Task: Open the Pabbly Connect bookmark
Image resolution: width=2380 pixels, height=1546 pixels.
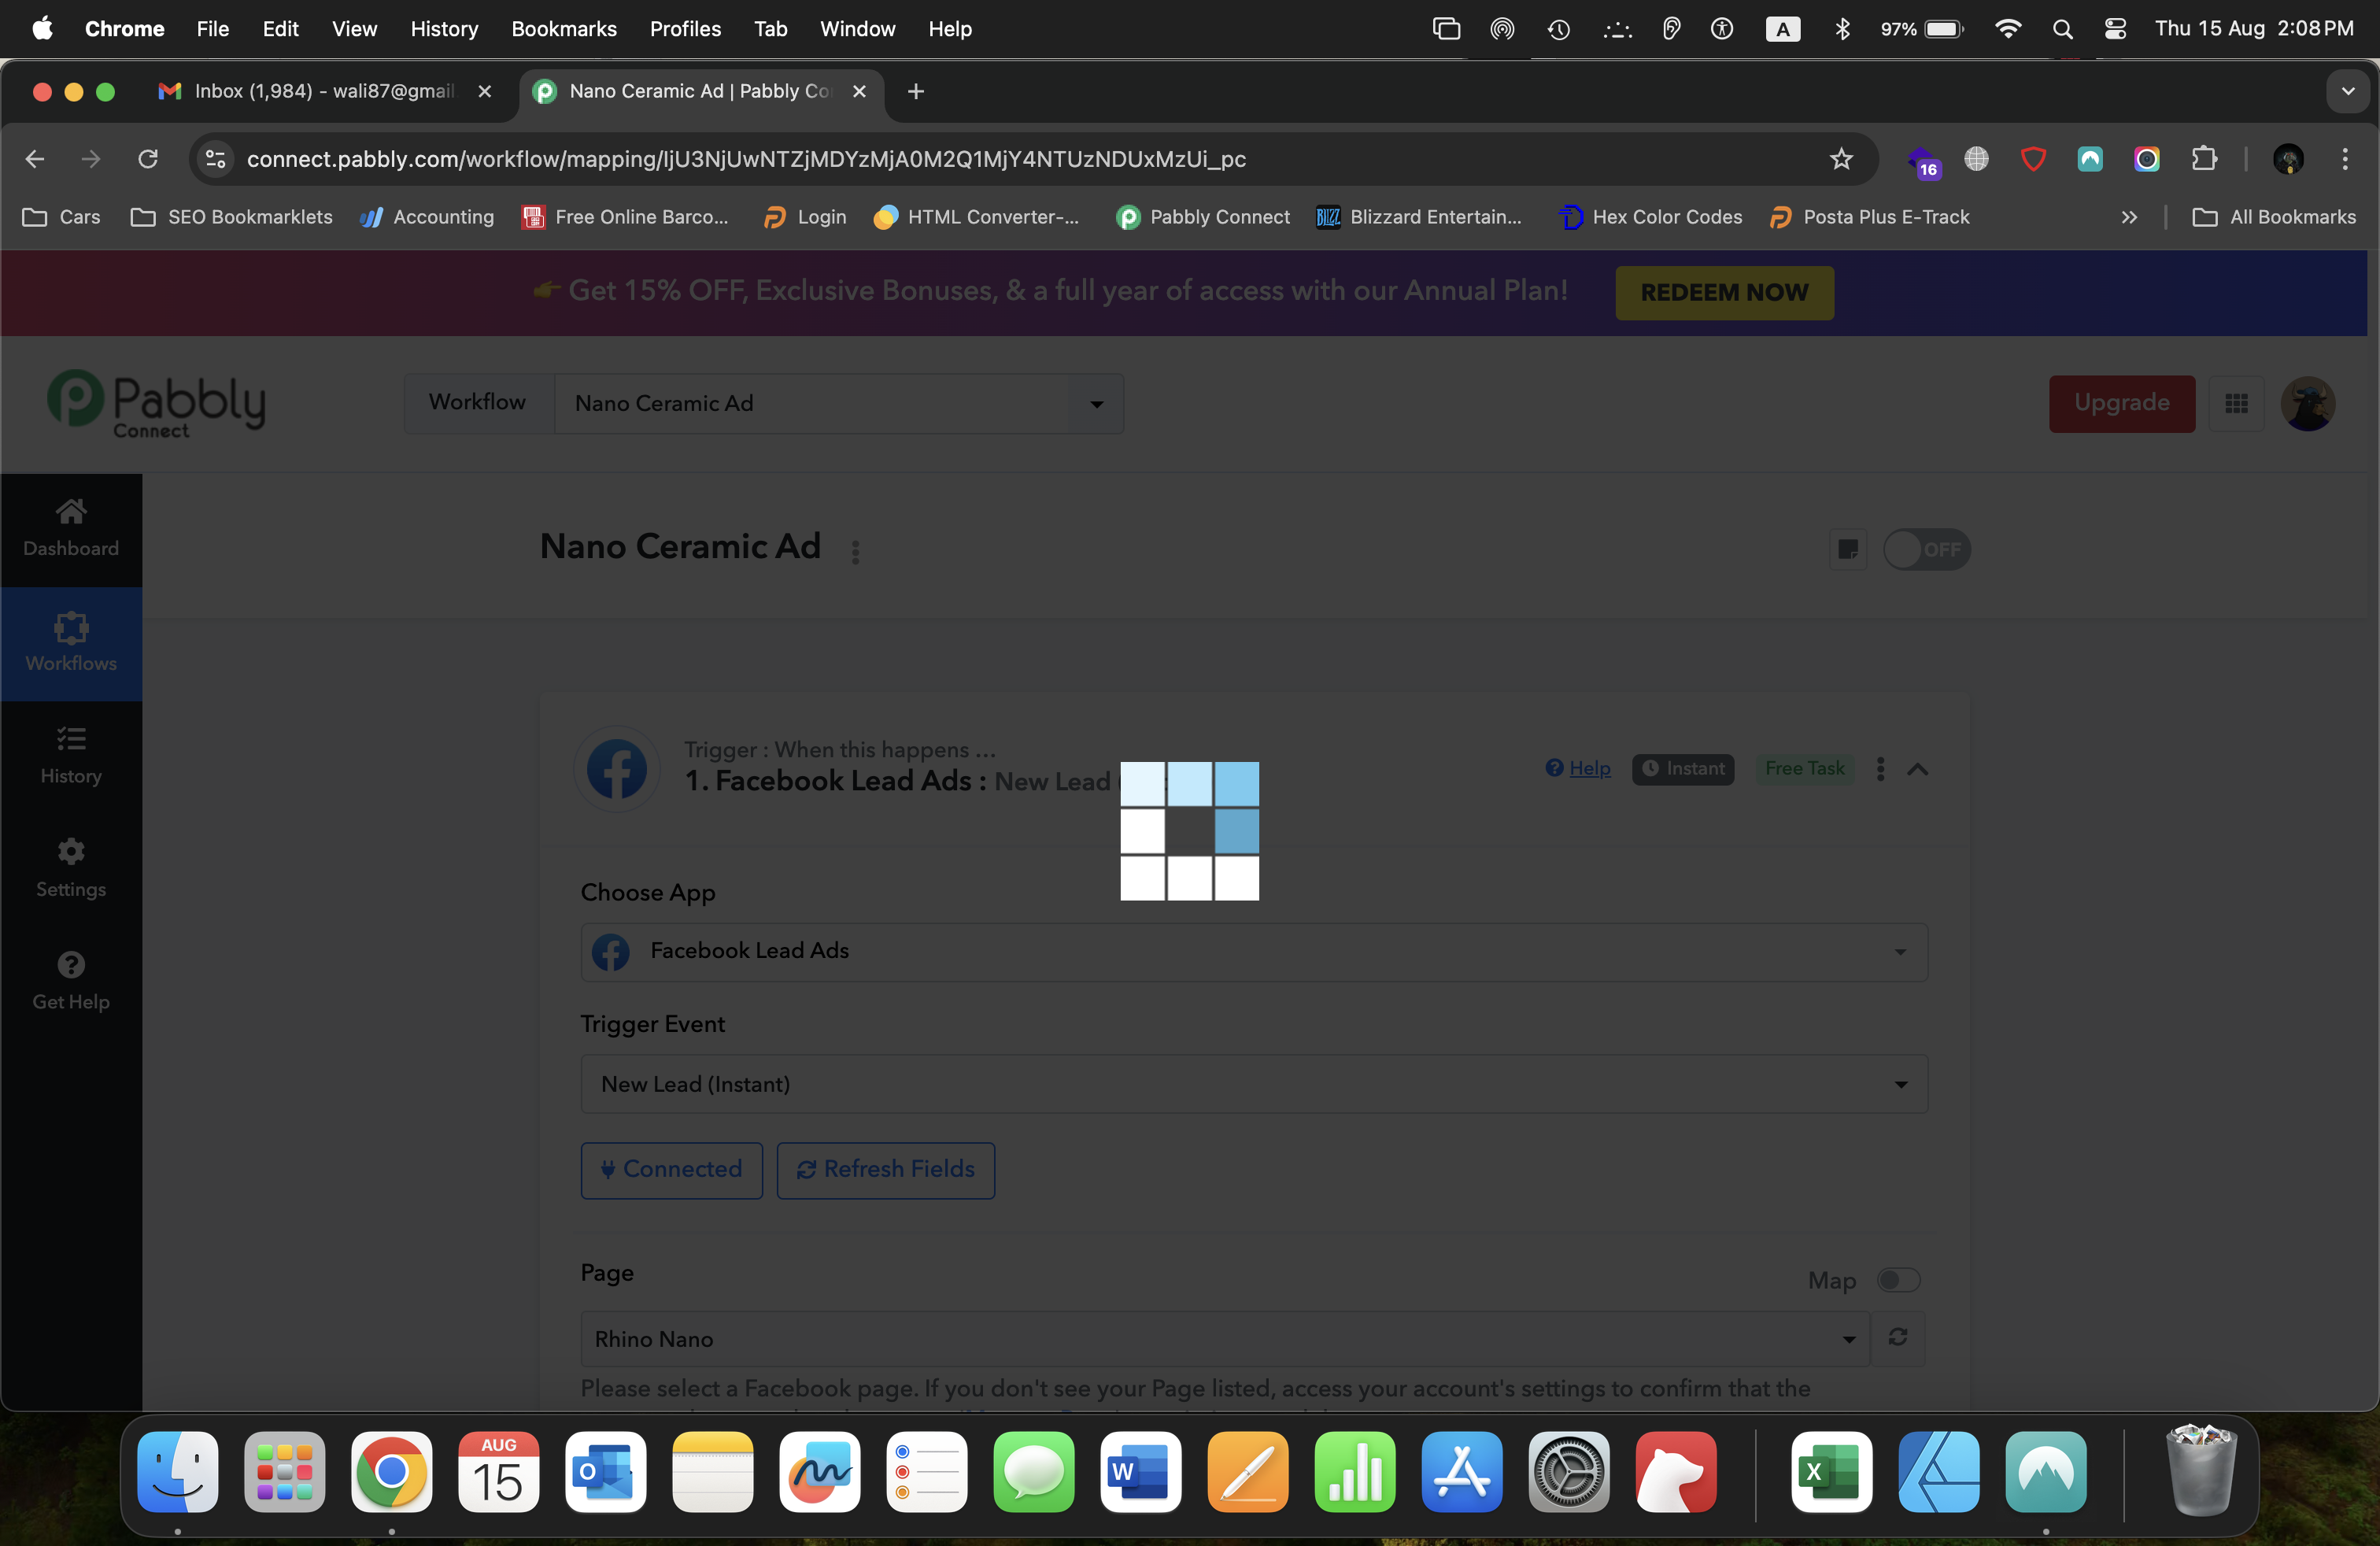Action: (x=1203, y=217)
